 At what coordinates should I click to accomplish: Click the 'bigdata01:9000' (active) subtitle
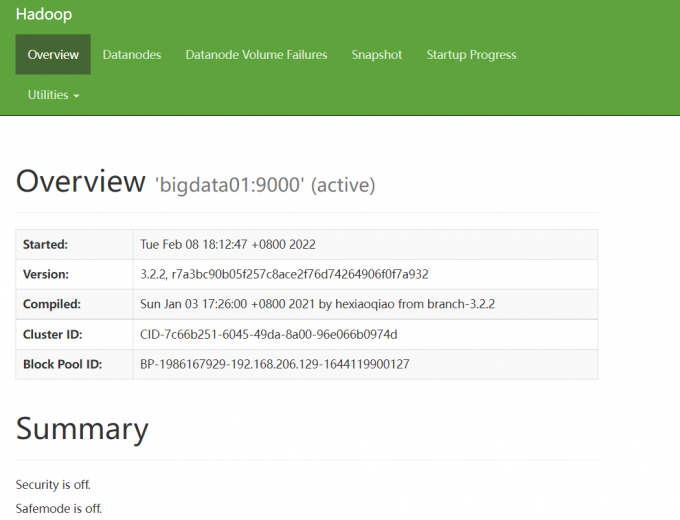click(265, 185)
